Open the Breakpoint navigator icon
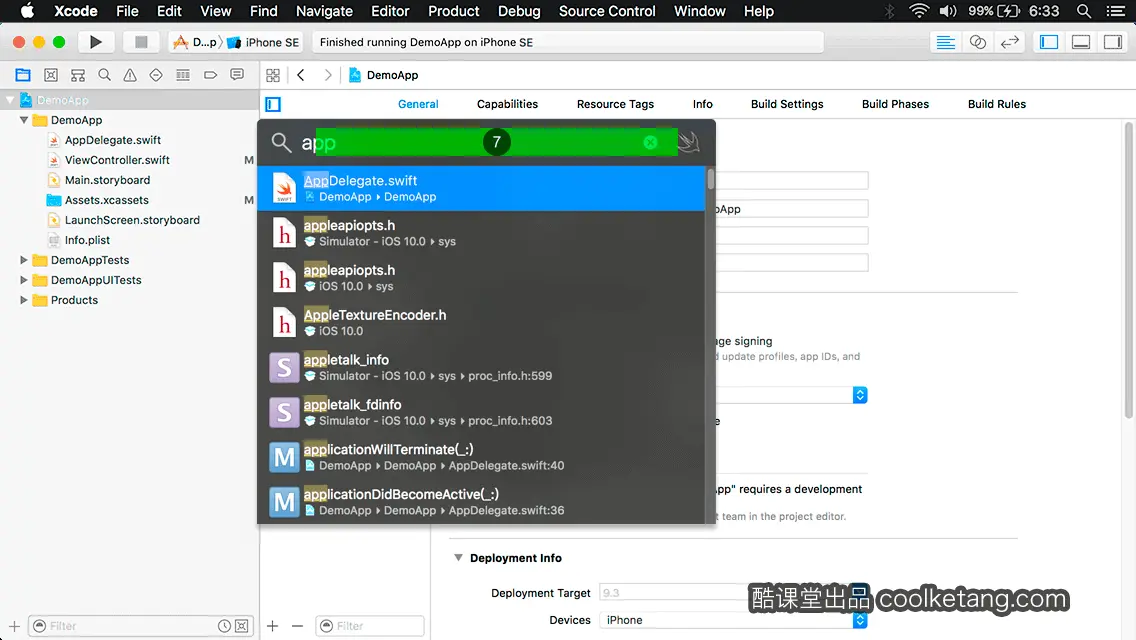This screenshot has width=1136, height=640. pyautogui.click(x=210, y=75)
